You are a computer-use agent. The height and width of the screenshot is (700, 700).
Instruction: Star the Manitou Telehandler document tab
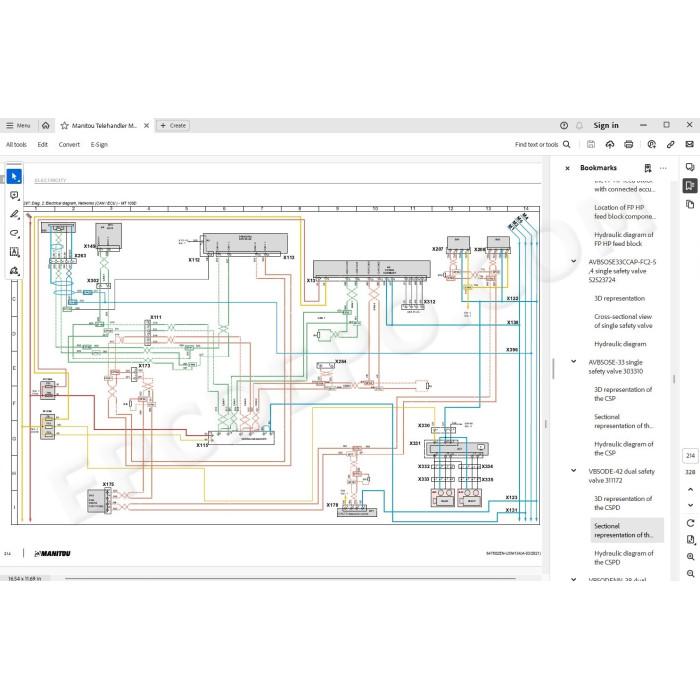pos(65,125)
